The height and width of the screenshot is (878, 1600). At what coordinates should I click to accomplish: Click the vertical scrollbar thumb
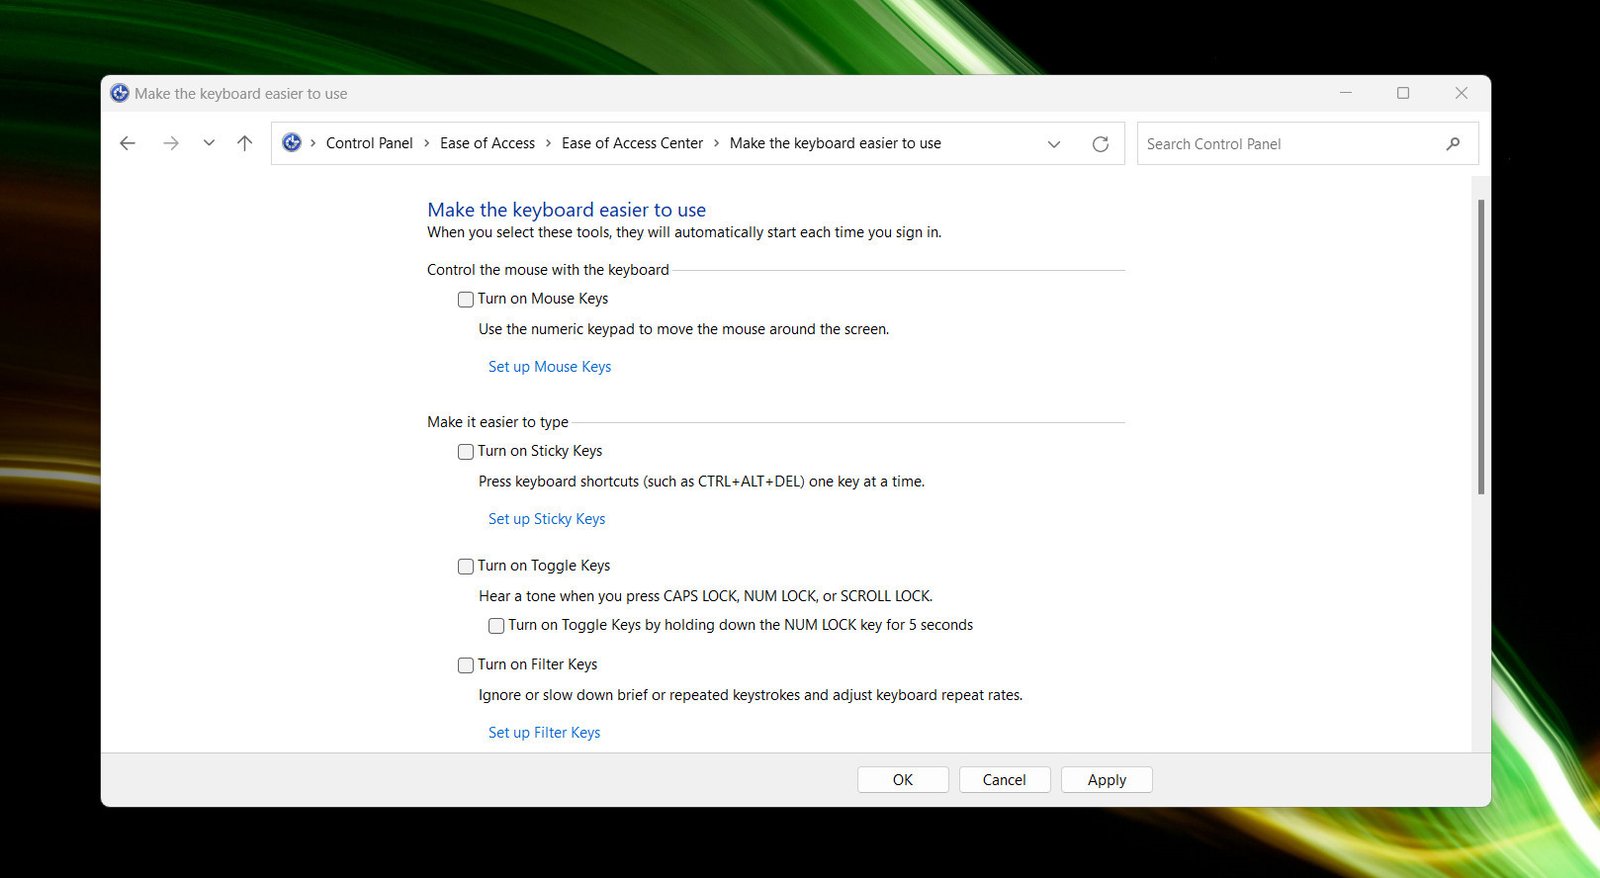pos(1481,346)
